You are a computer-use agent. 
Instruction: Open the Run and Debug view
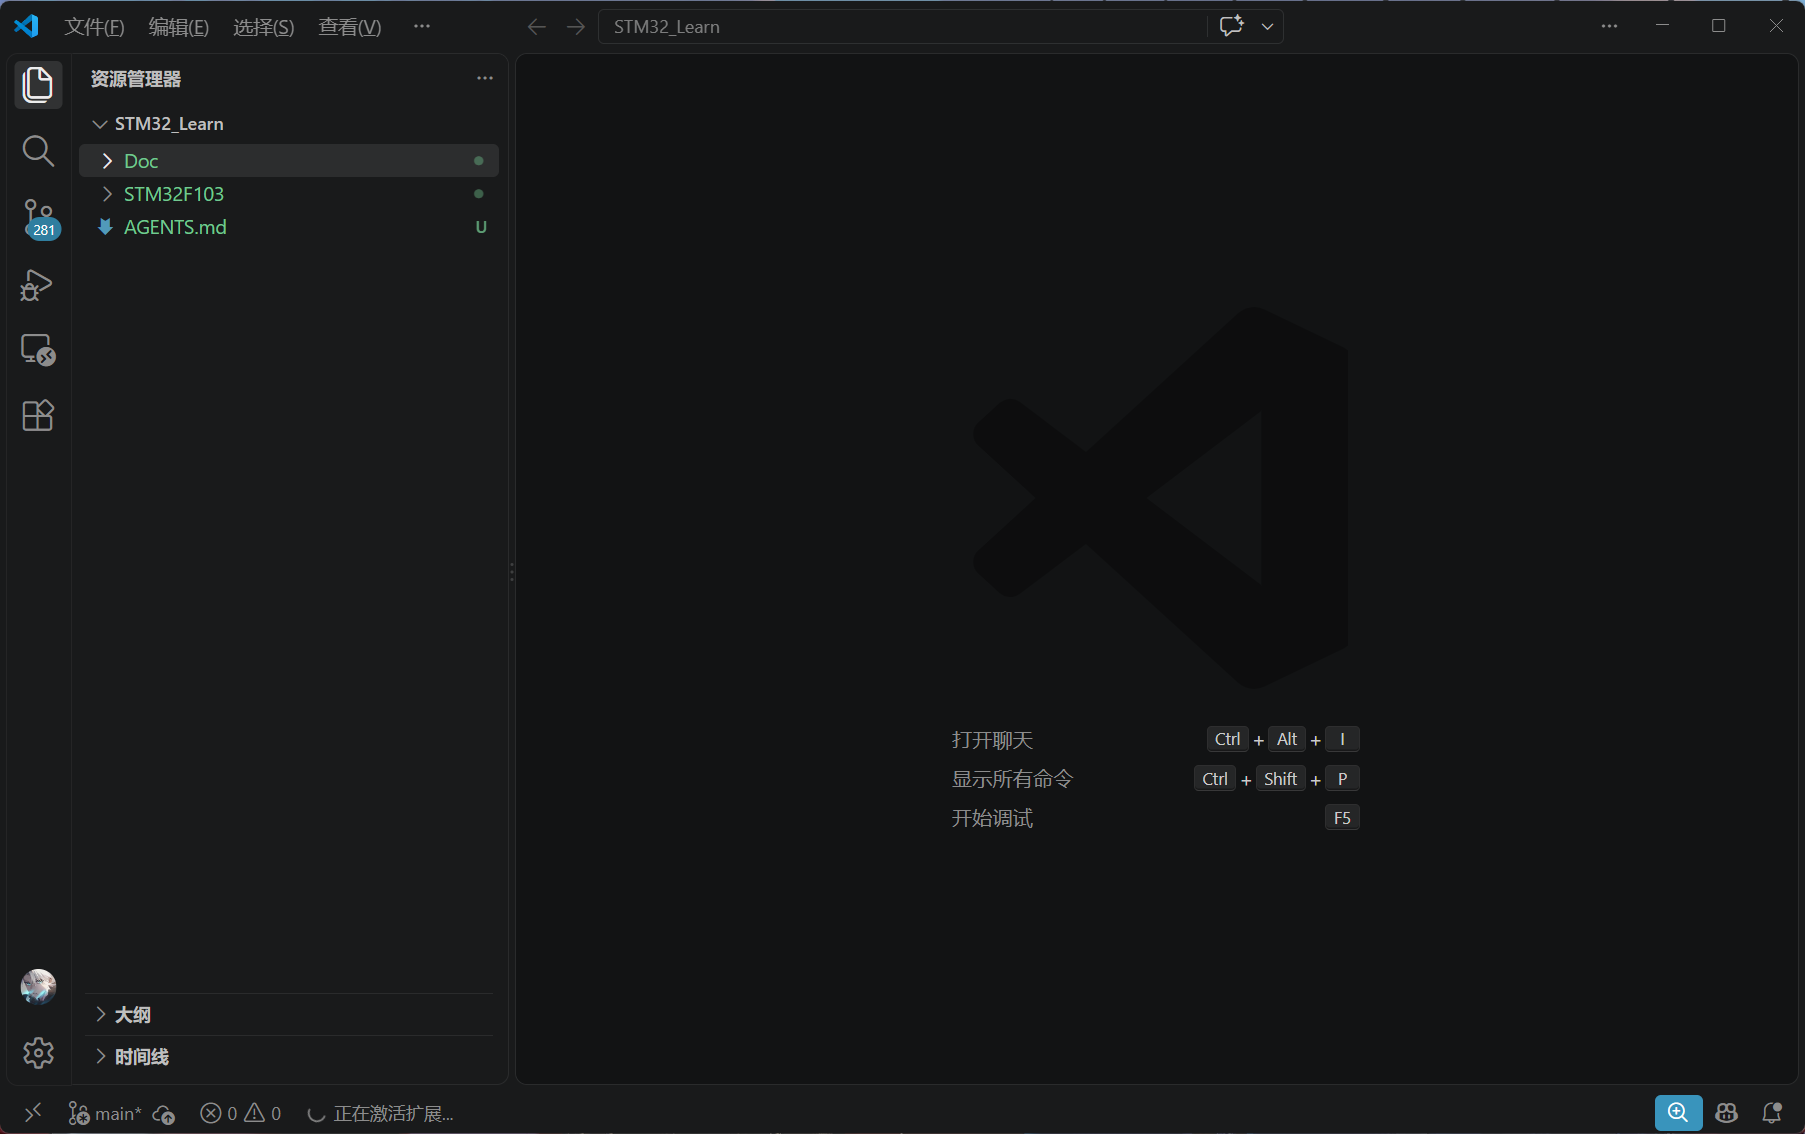pos(38,285)
